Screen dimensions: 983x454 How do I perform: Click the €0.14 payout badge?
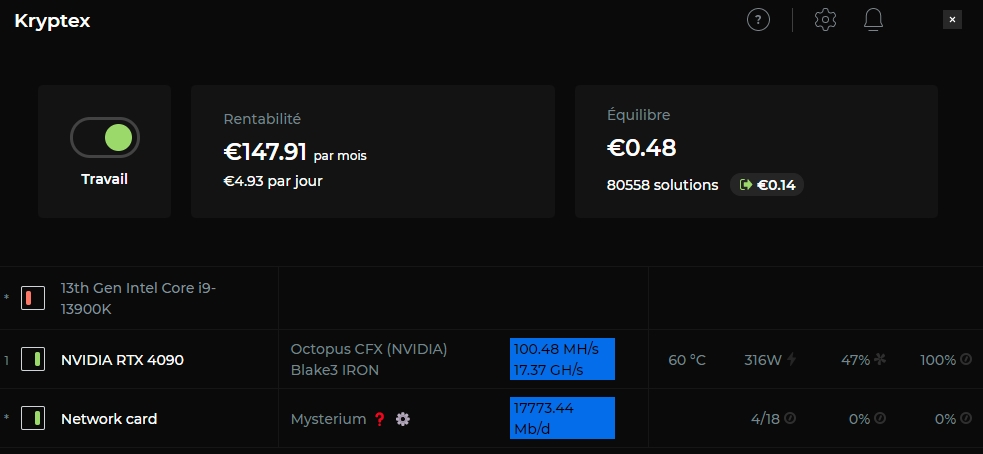point(767,185)
